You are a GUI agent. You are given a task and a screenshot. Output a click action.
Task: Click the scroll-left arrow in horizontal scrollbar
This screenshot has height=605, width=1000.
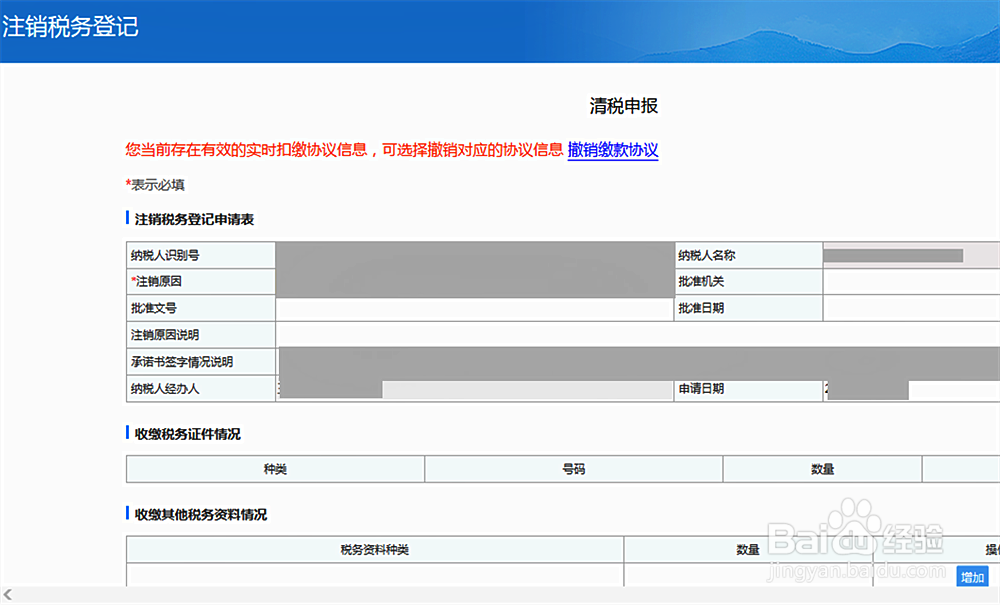[8, 595]
